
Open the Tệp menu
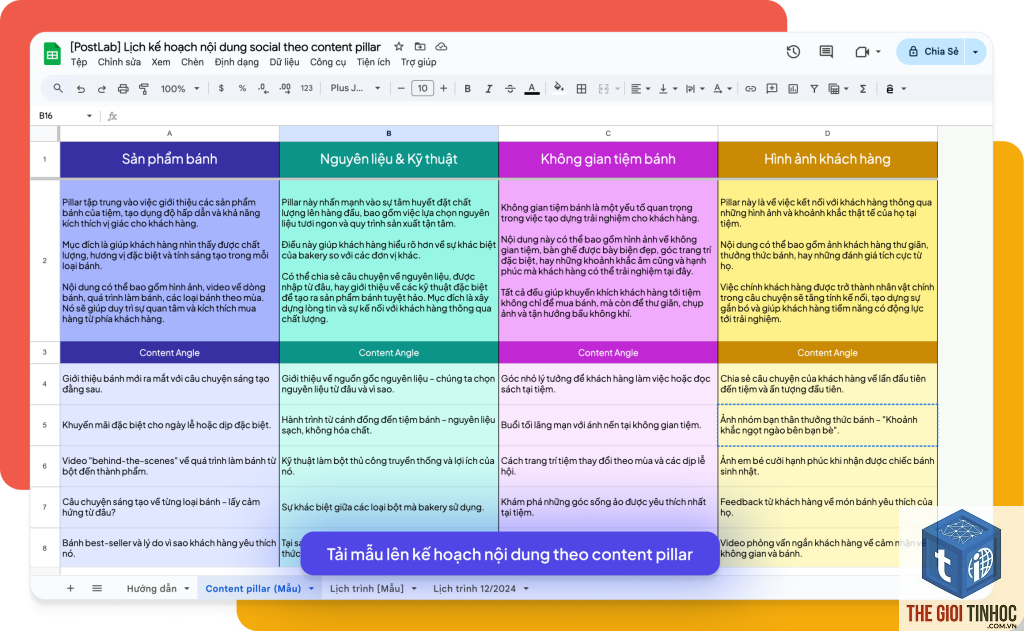[x=79, y=62]
